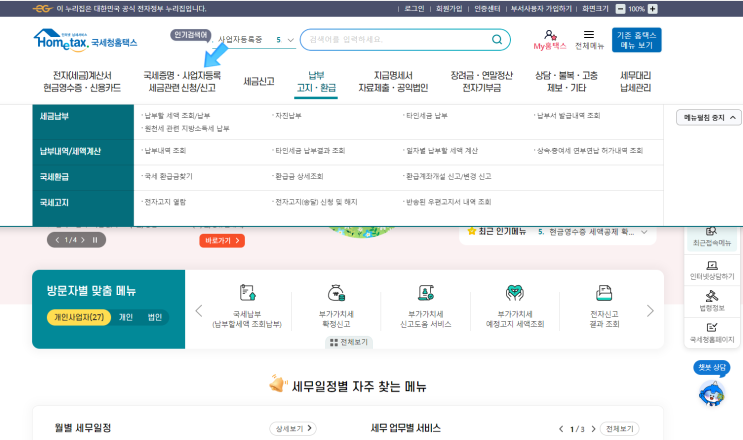Open 국세납부 (납부할세액 조회납부) icon
The image size is (743, 440).
coord(247,293)
